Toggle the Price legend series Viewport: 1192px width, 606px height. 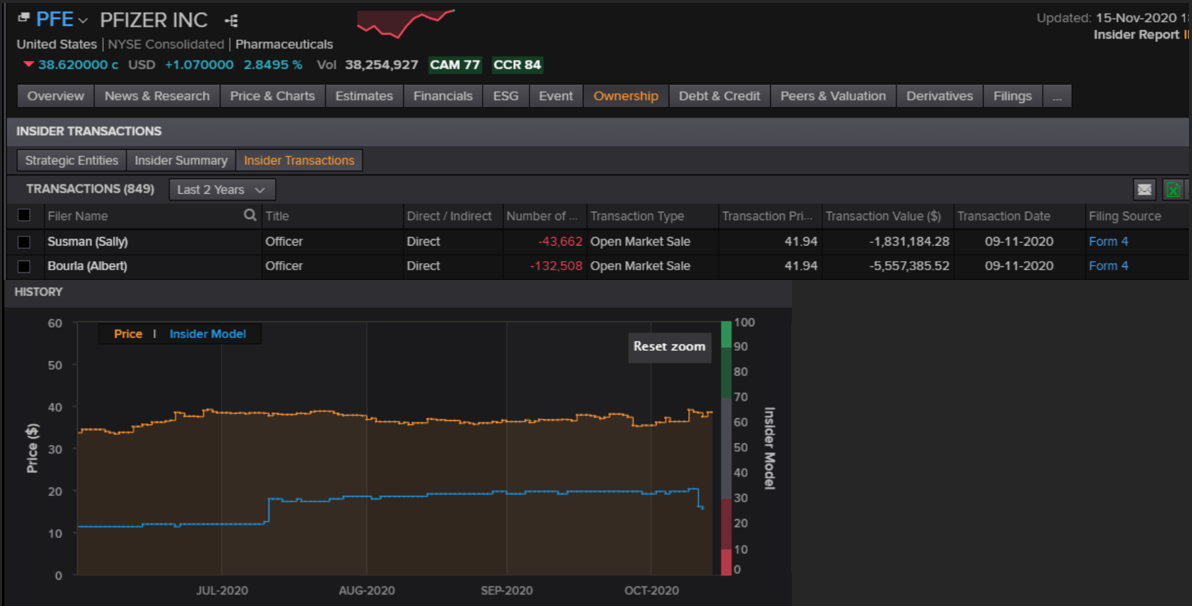click(128, 334)
